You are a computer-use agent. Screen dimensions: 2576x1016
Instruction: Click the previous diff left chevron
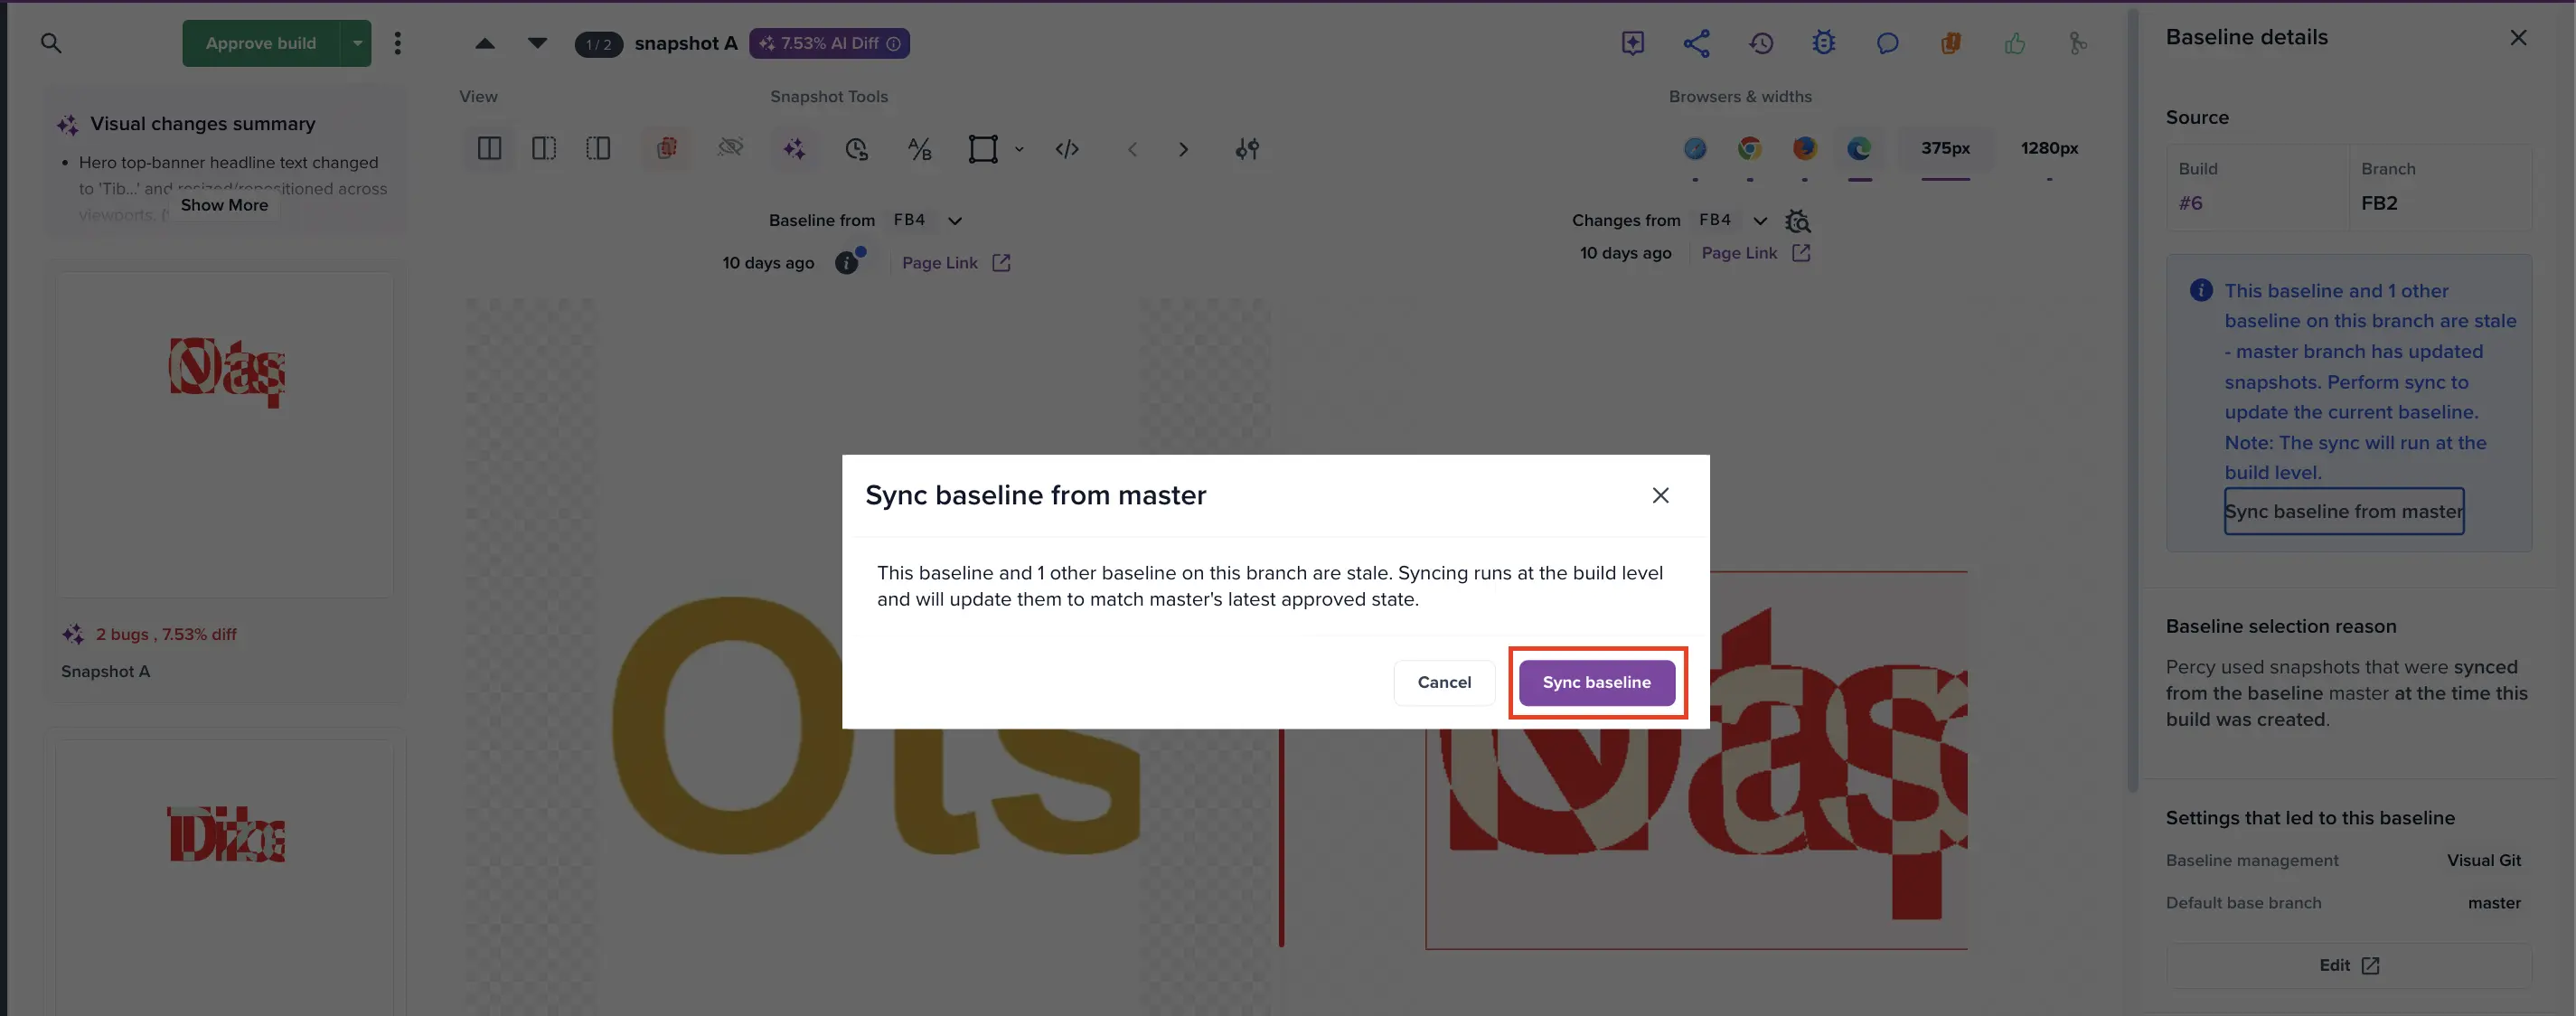(1132, 149)
